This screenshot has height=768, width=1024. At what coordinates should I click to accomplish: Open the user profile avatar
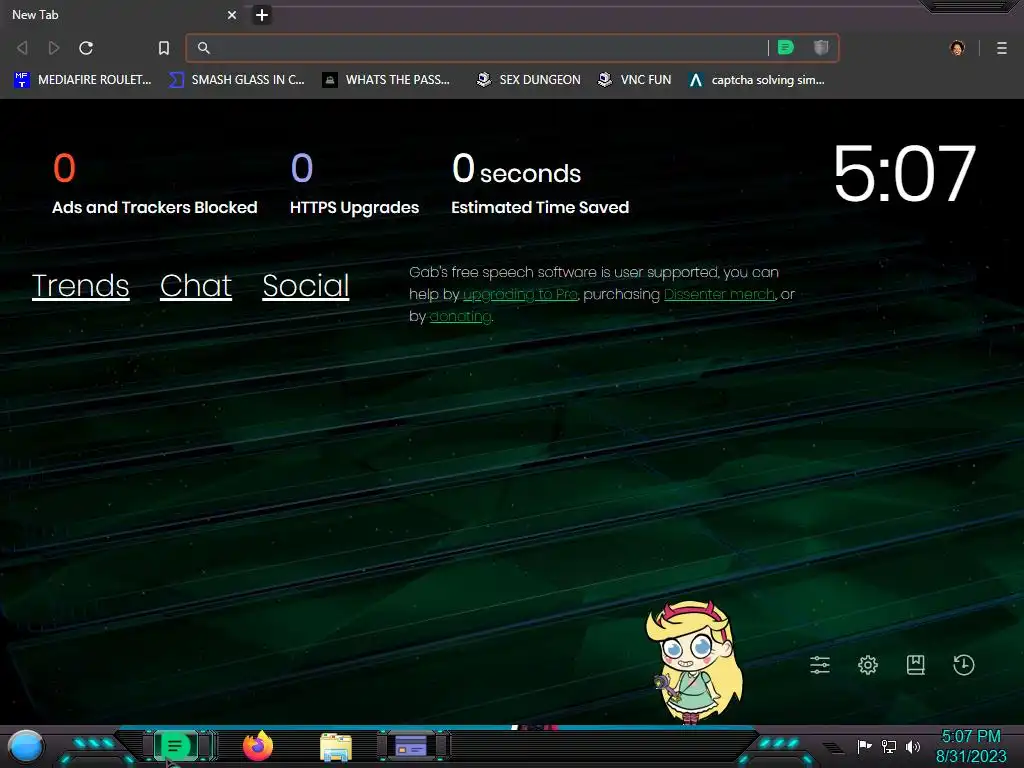click(957, 48)
